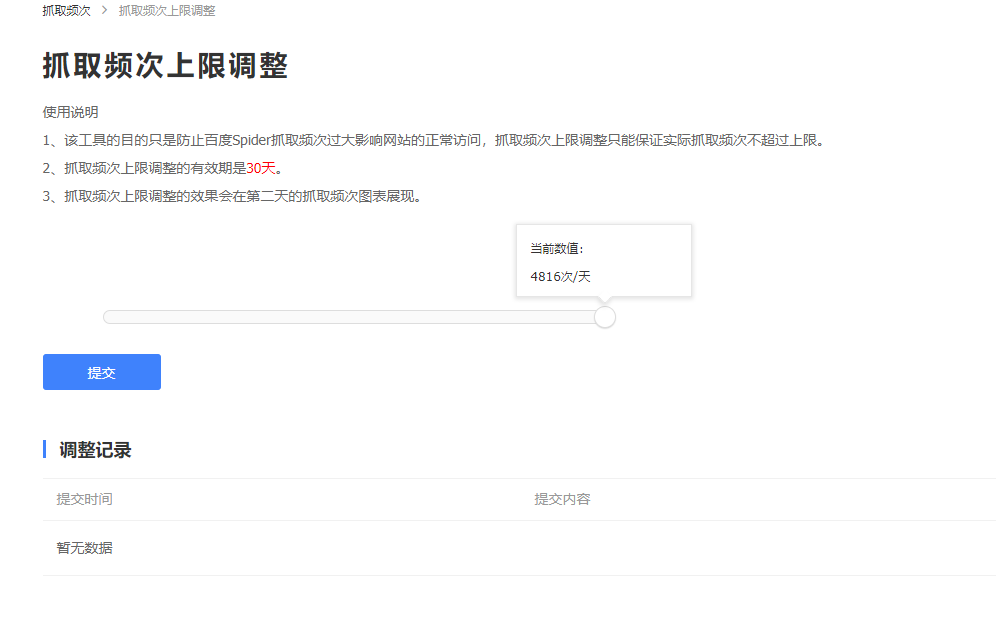Select the 暂无数据 empty-state row
The image size is (996, 621).
point(85,548)
